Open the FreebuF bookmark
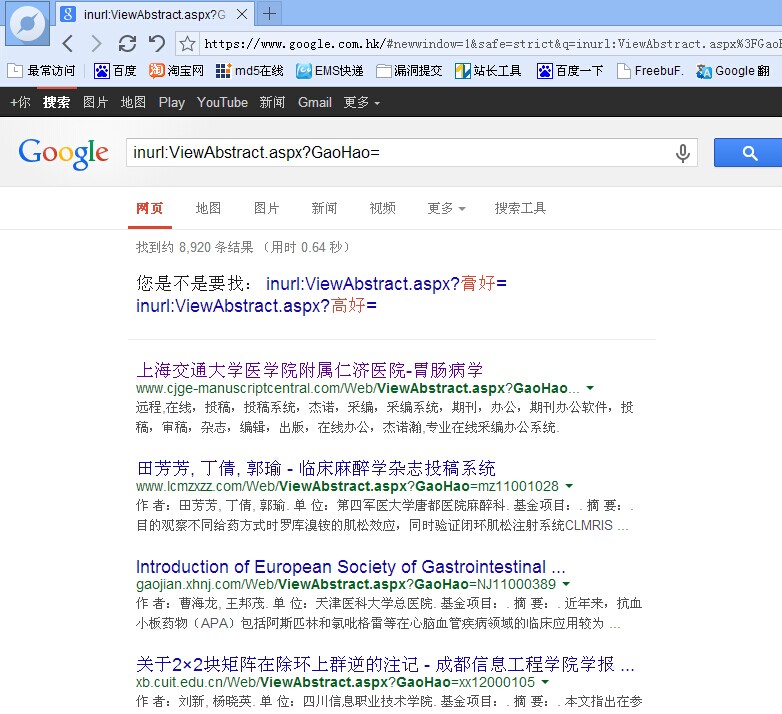 pos(650,71)
